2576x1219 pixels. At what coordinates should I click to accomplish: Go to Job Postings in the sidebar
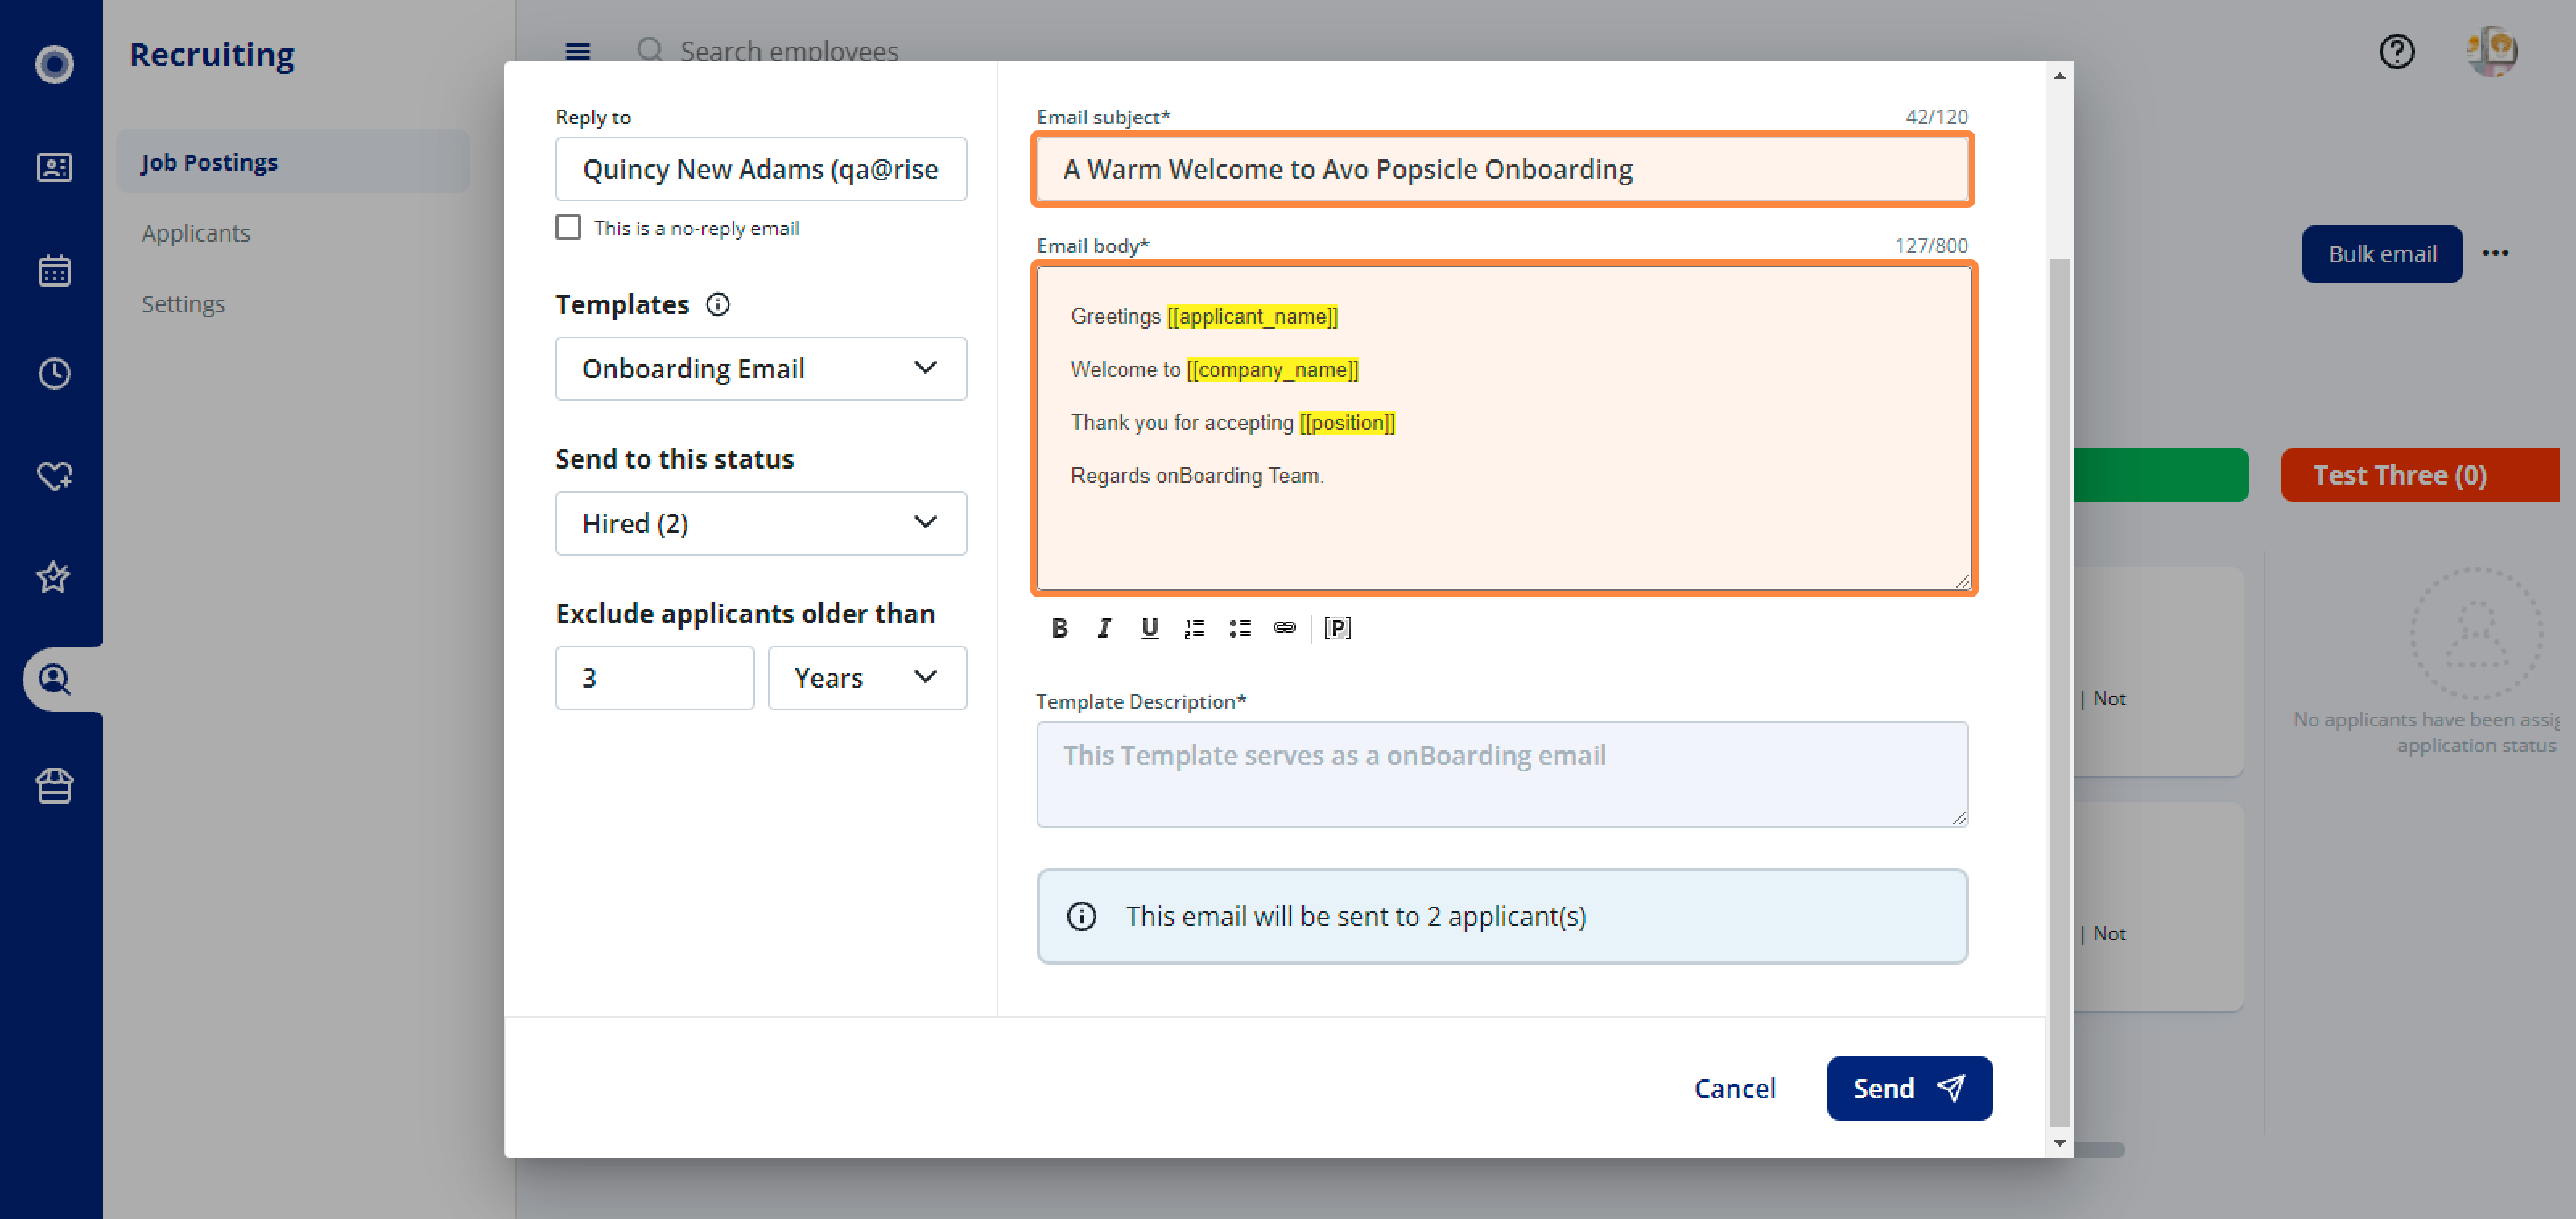pyautogui.click(x=293, y=162)
